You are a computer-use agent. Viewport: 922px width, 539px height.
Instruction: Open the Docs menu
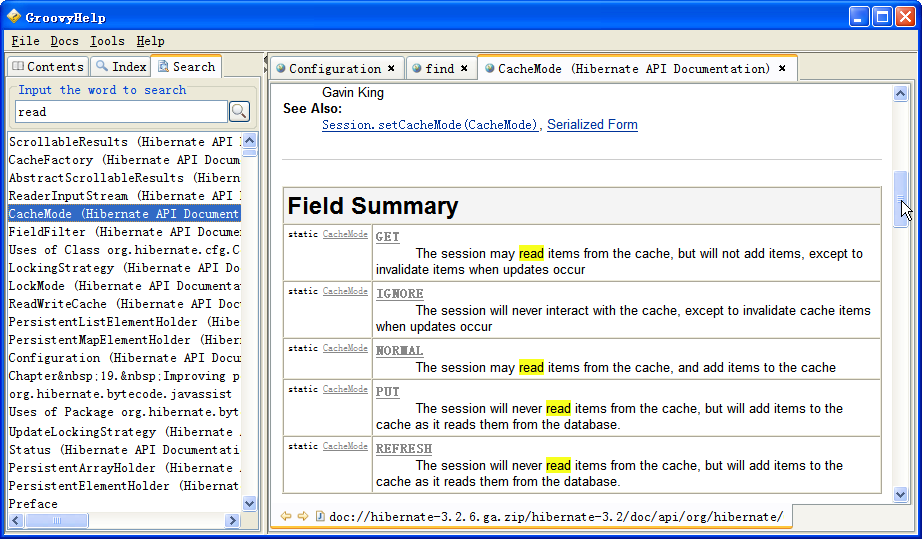[64, 41]
